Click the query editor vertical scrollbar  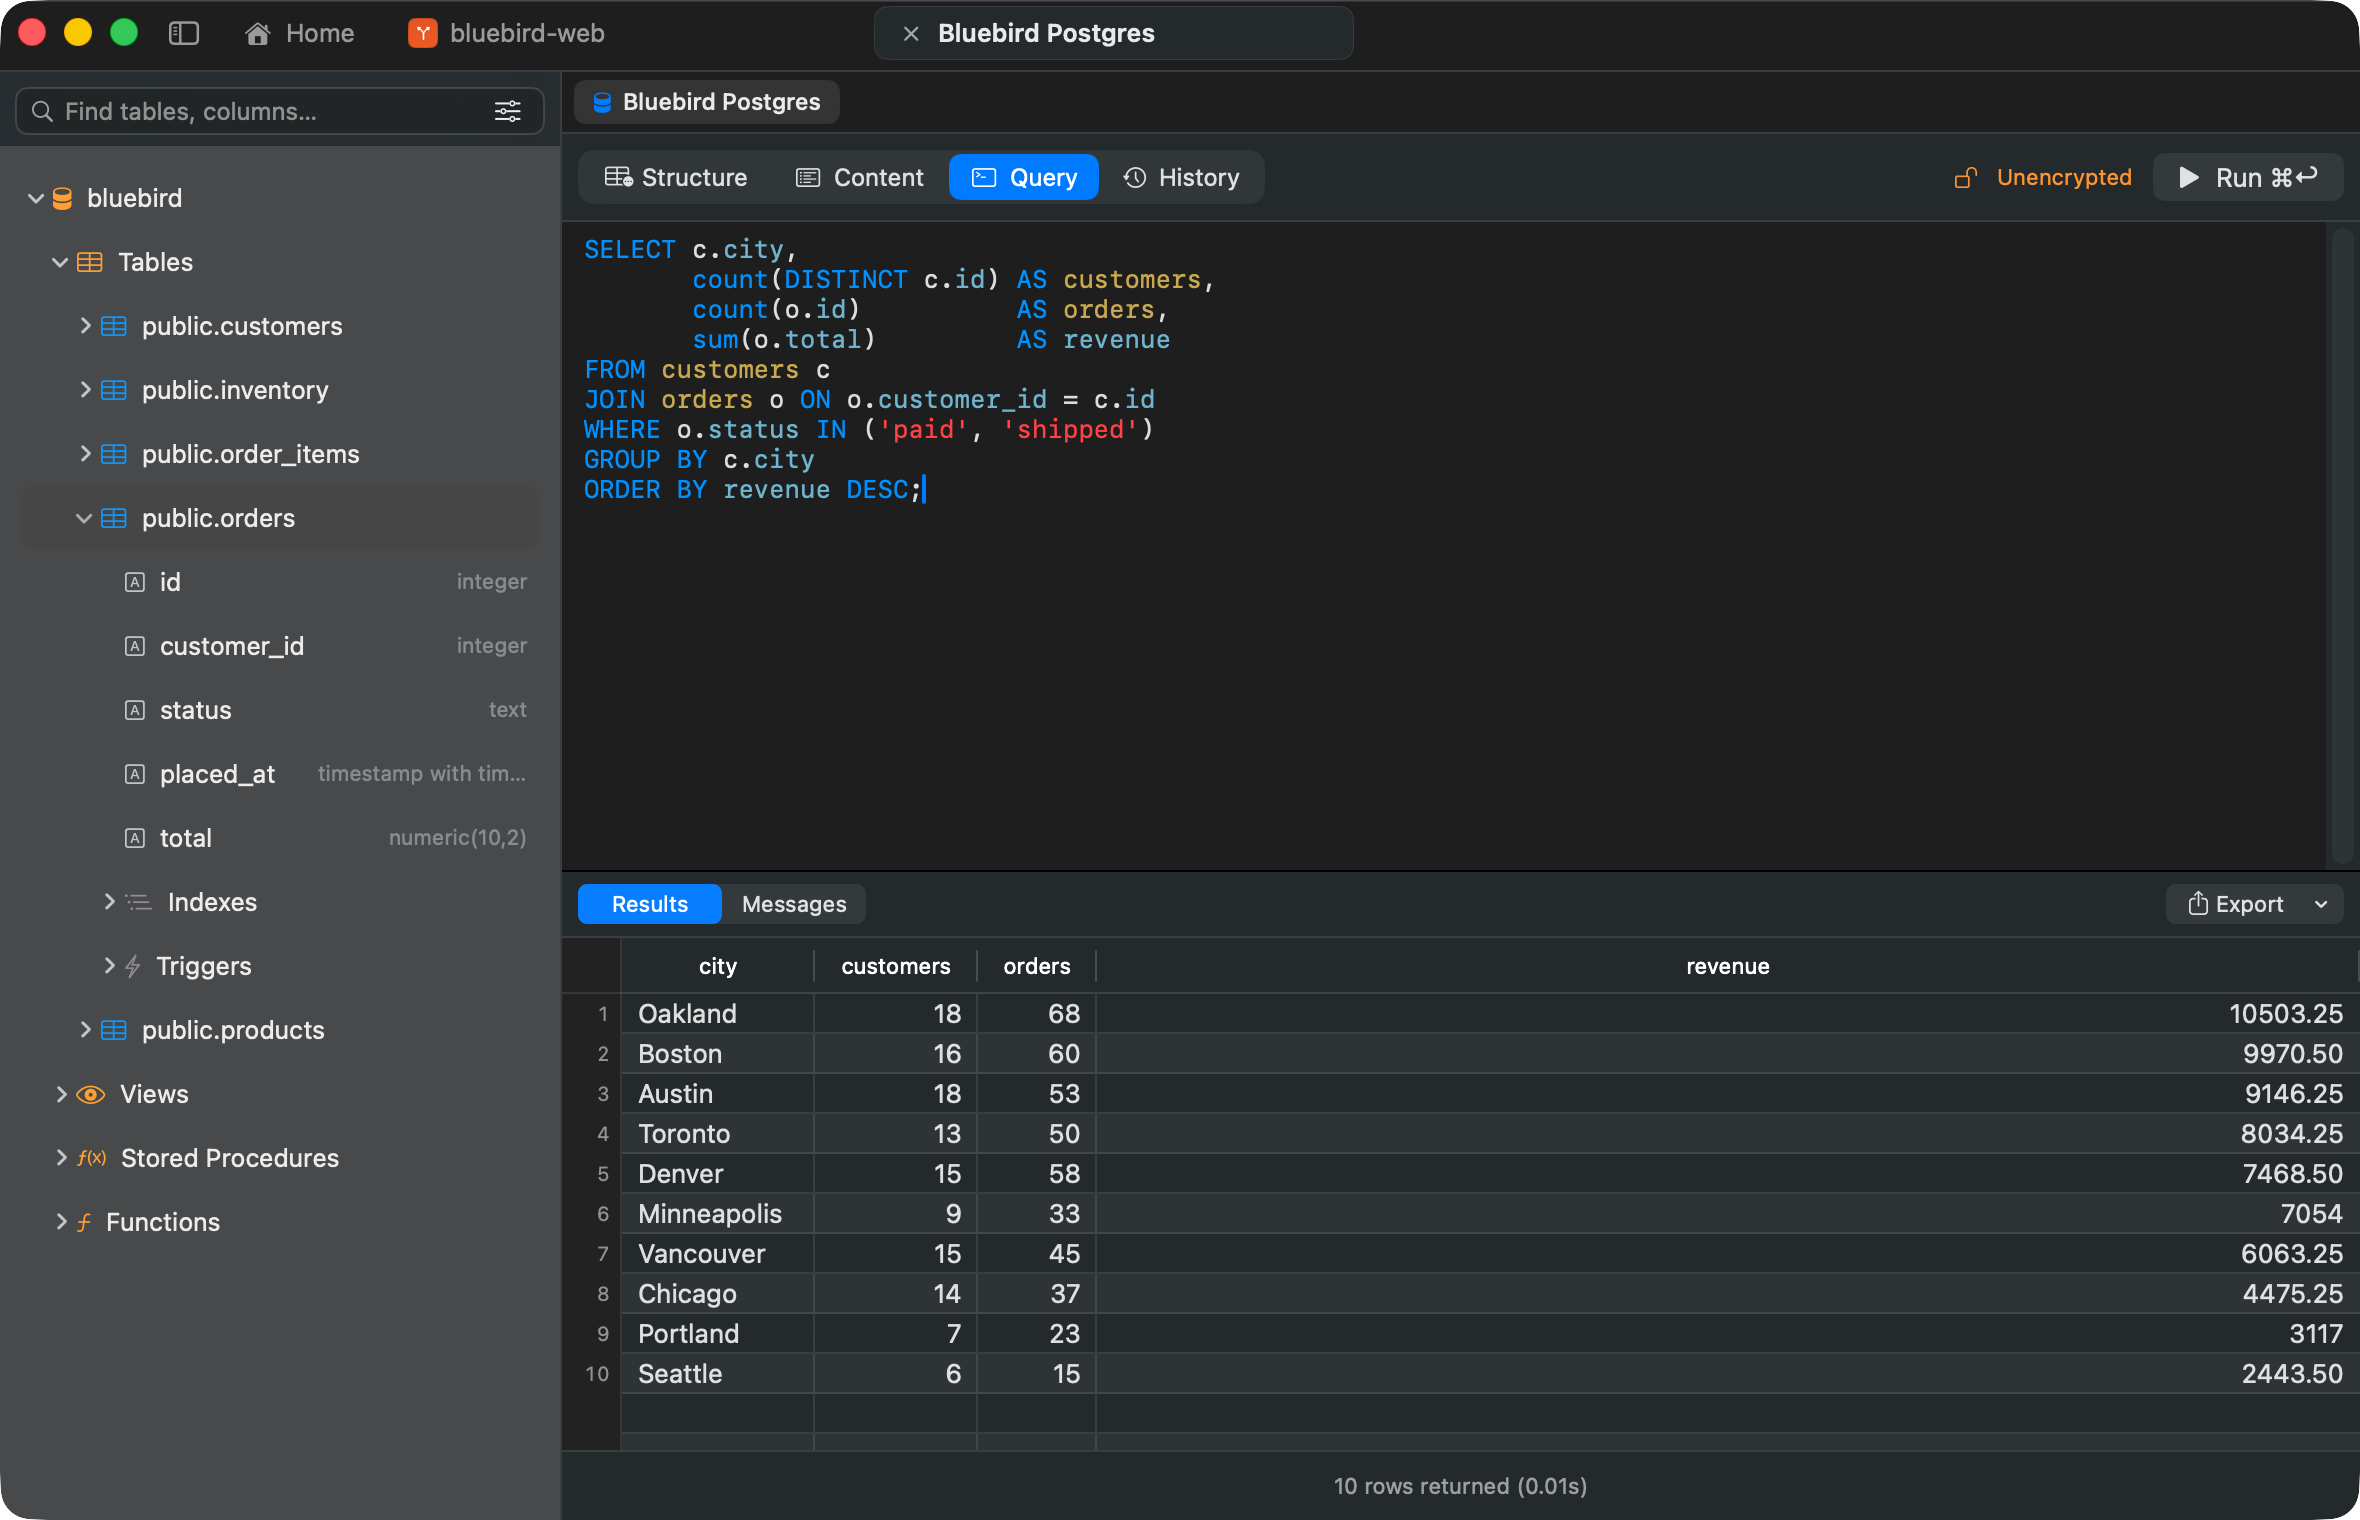click(x=2341, y=545)
